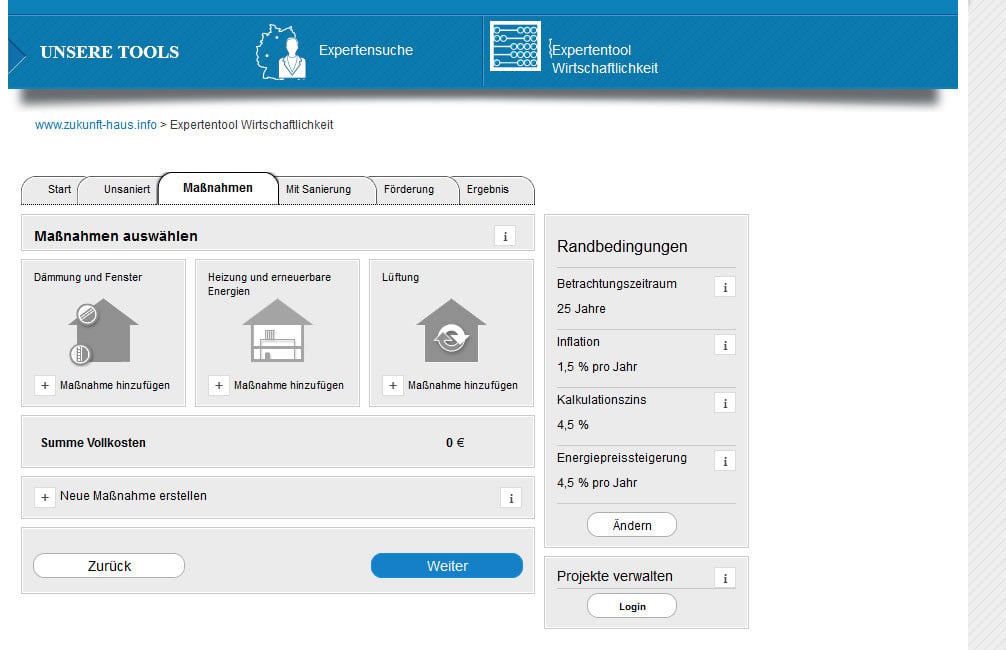Show info for Betrachtungszeitraum

click(725, 287)
